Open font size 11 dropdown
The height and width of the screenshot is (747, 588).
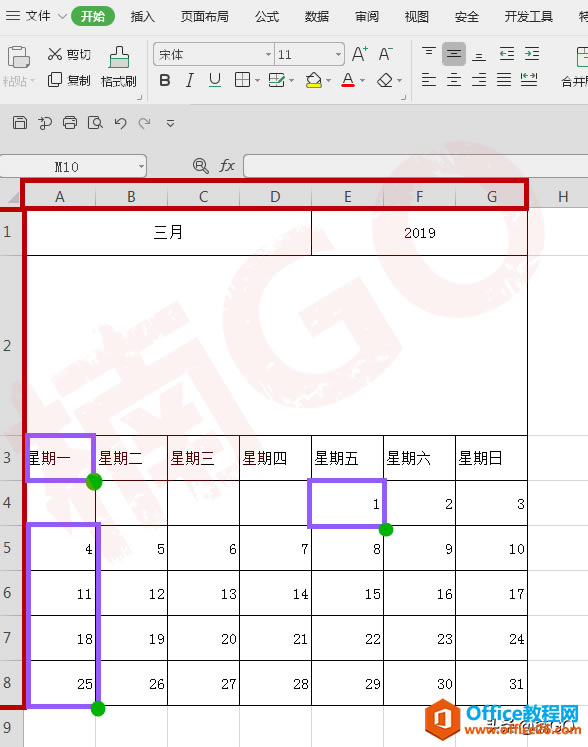point(338,55)
